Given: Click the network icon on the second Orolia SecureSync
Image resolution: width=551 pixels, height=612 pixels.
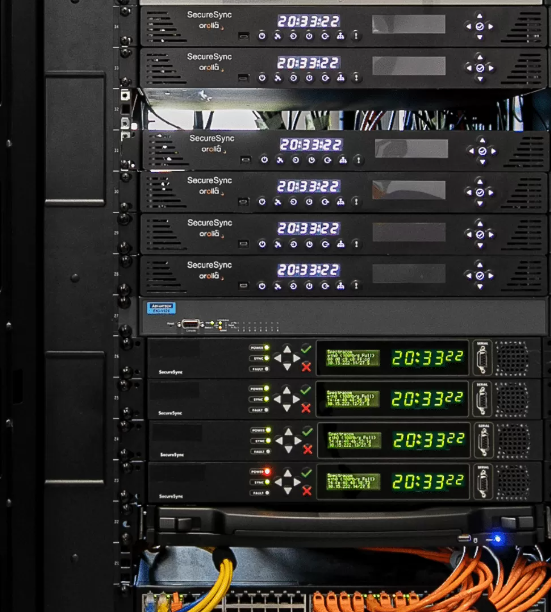Looking at the screenshot, I should (x=340, y=78).
